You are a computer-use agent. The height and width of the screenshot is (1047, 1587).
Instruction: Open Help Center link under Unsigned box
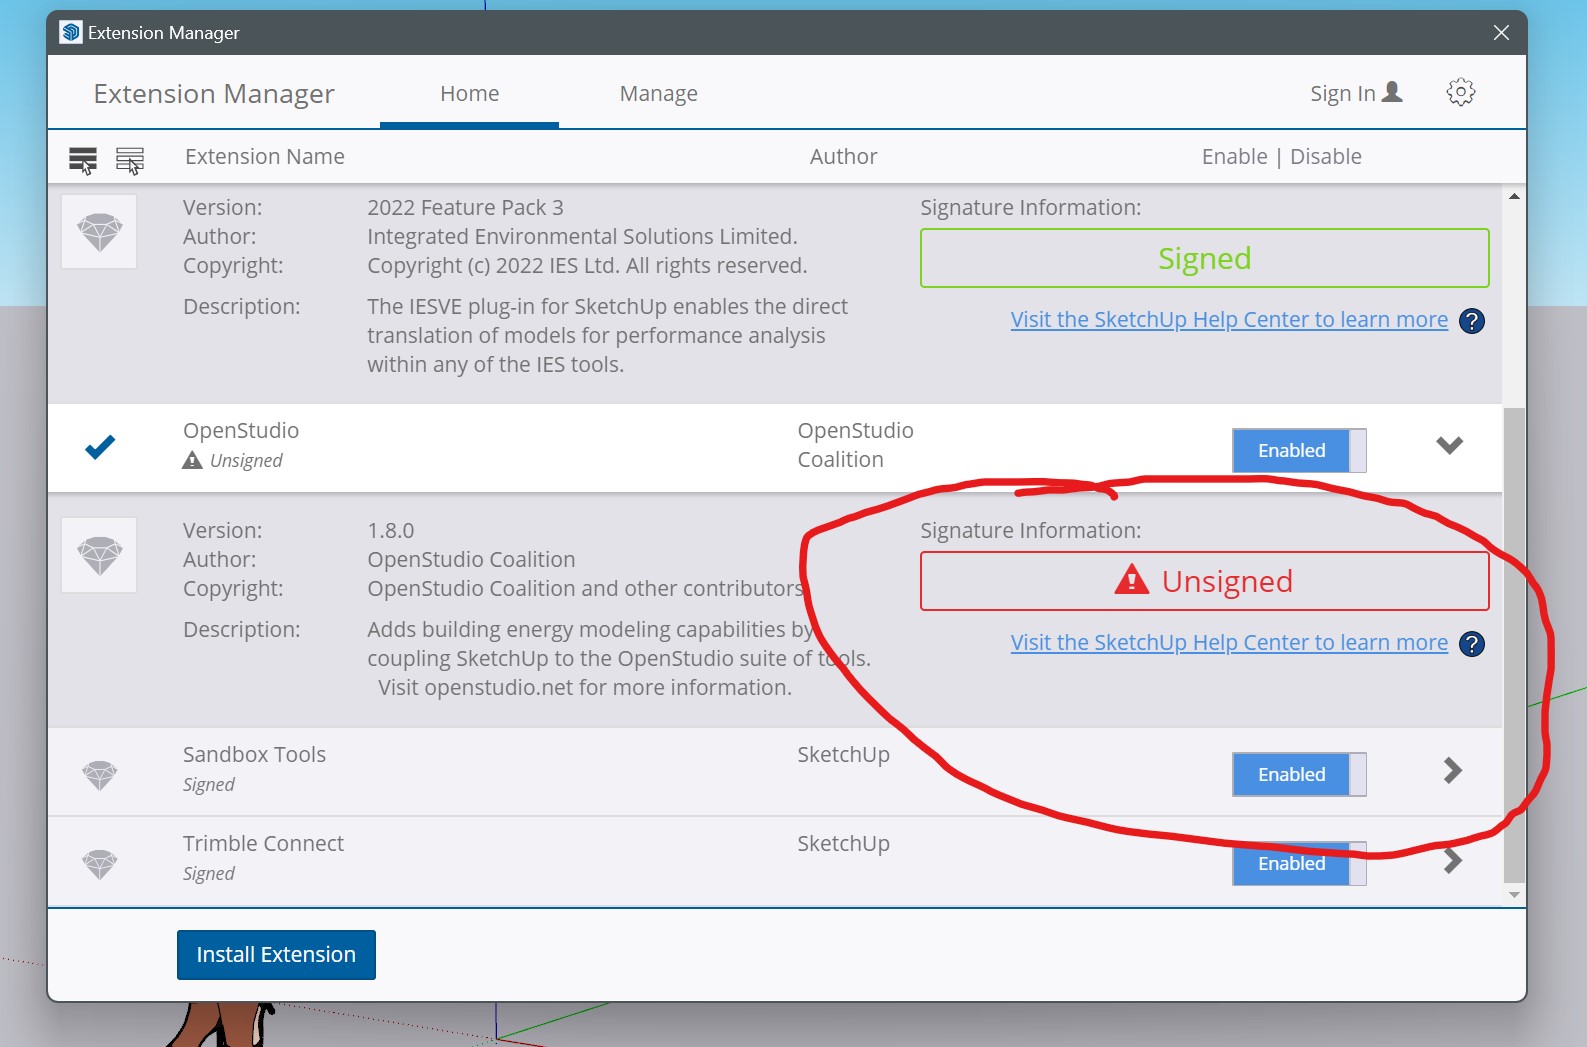[1229, 642]
